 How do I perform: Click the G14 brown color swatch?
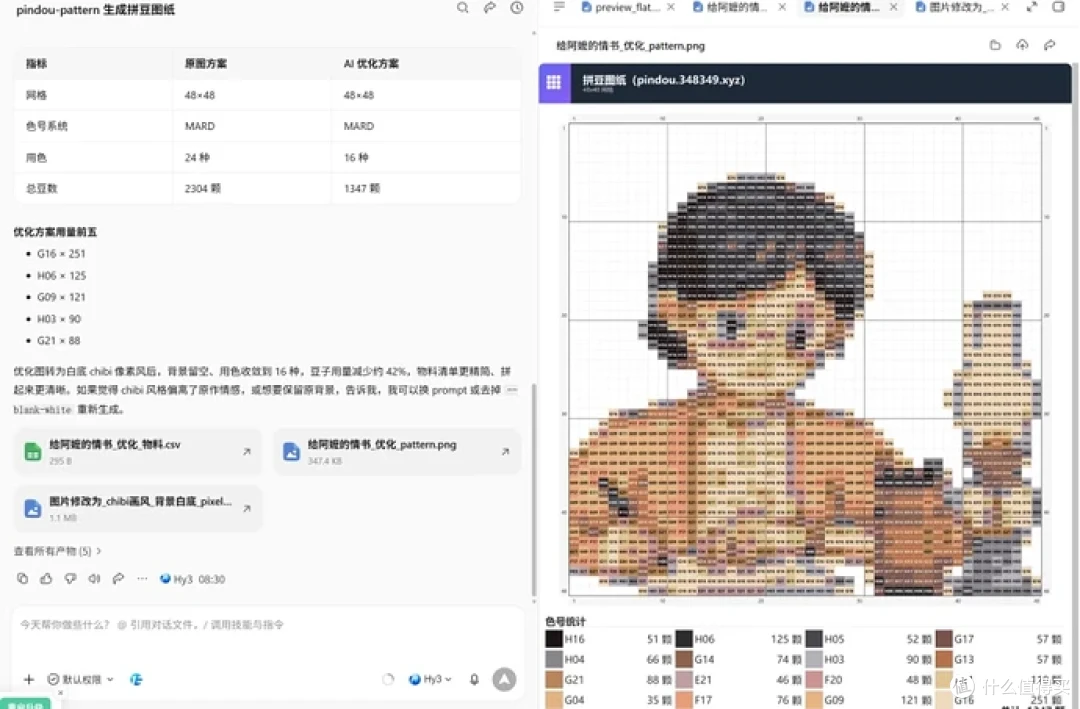coord(683,659)
